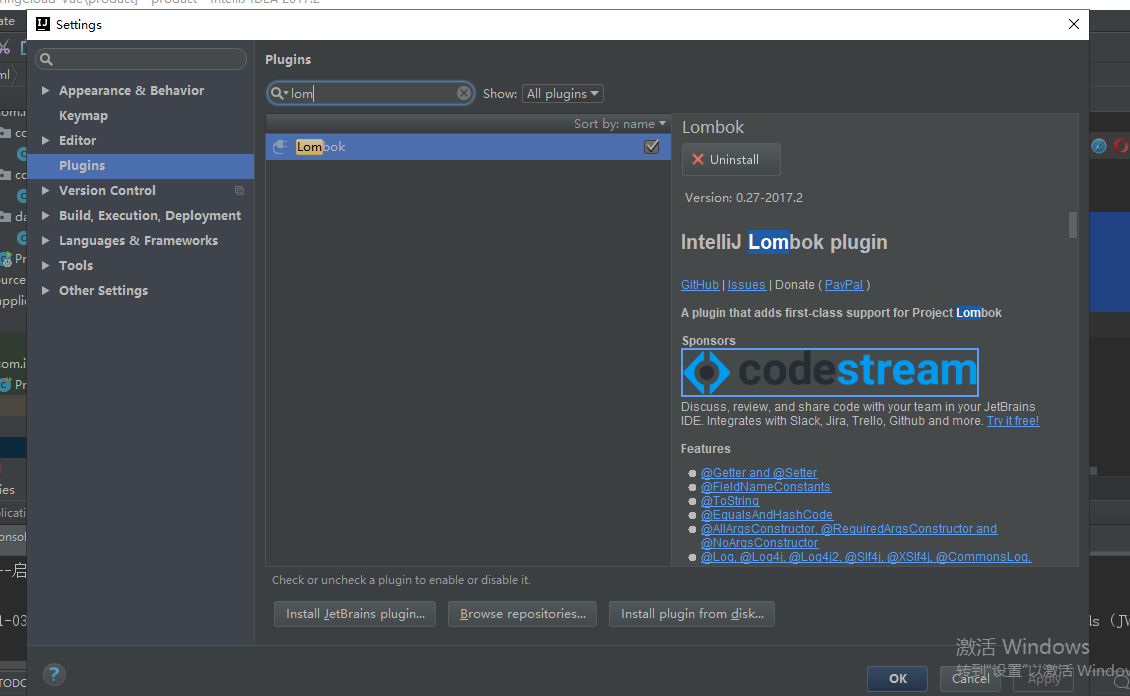
Task: Expand Build, Execution, Deployment arrow
Action: [x=45, y=215]
